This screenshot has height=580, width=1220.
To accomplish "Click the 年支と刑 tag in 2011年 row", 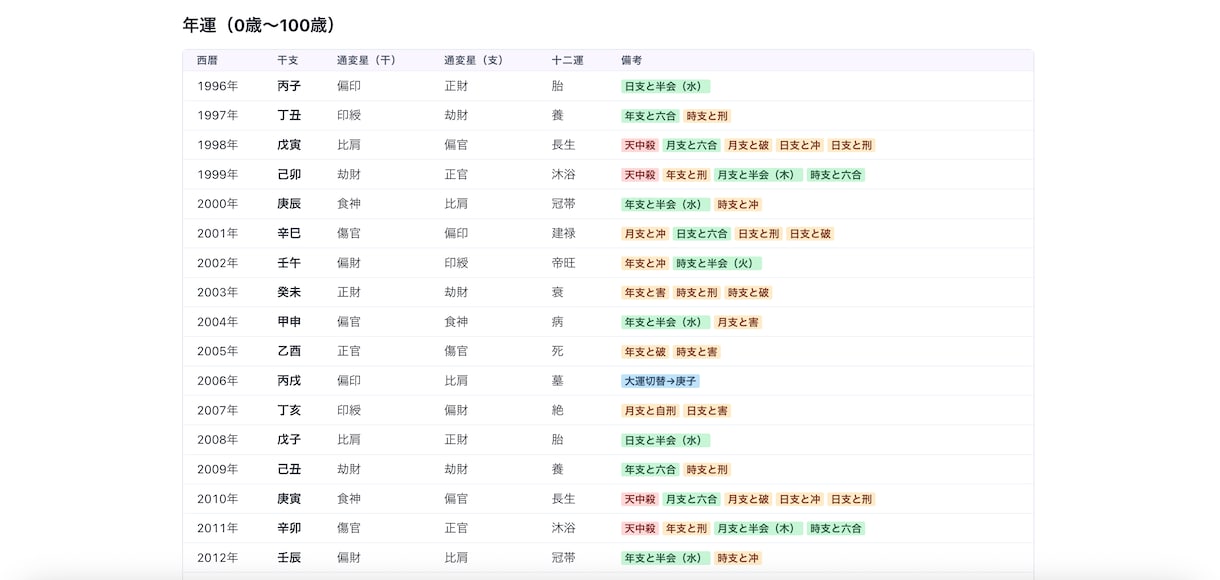I will point(686,529).
